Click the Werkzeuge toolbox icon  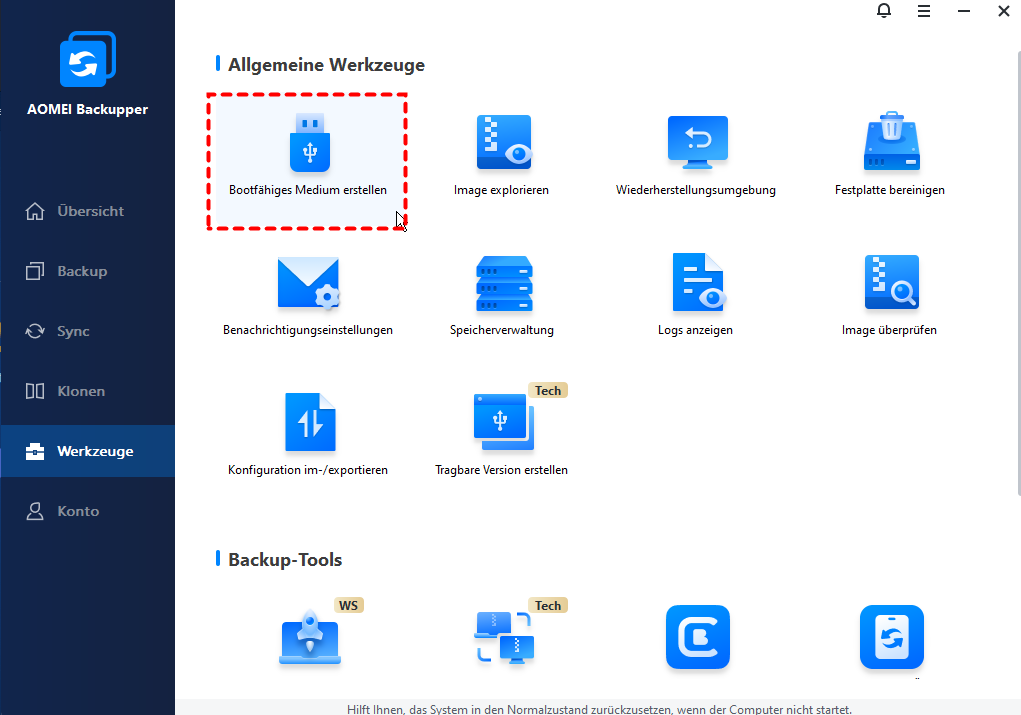tap(35, 451)
